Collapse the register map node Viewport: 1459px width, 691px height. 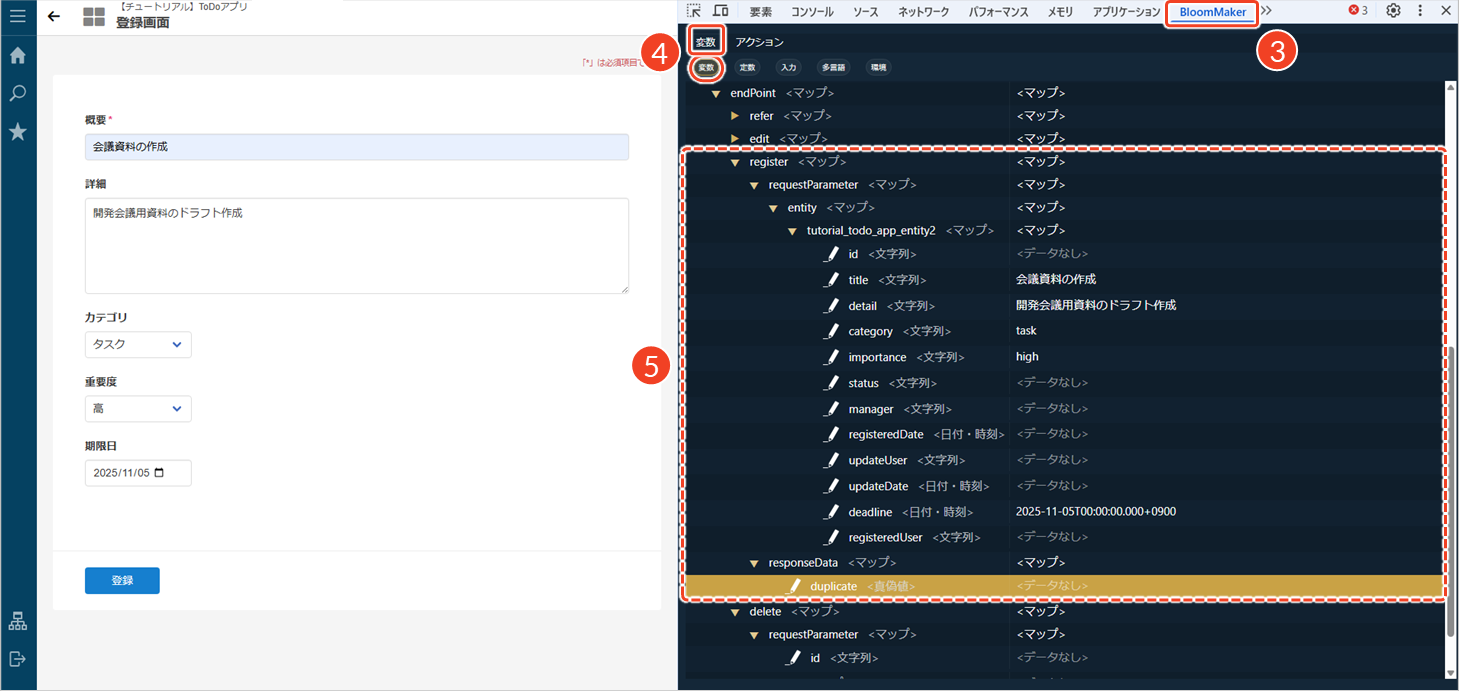coord(735,162)
